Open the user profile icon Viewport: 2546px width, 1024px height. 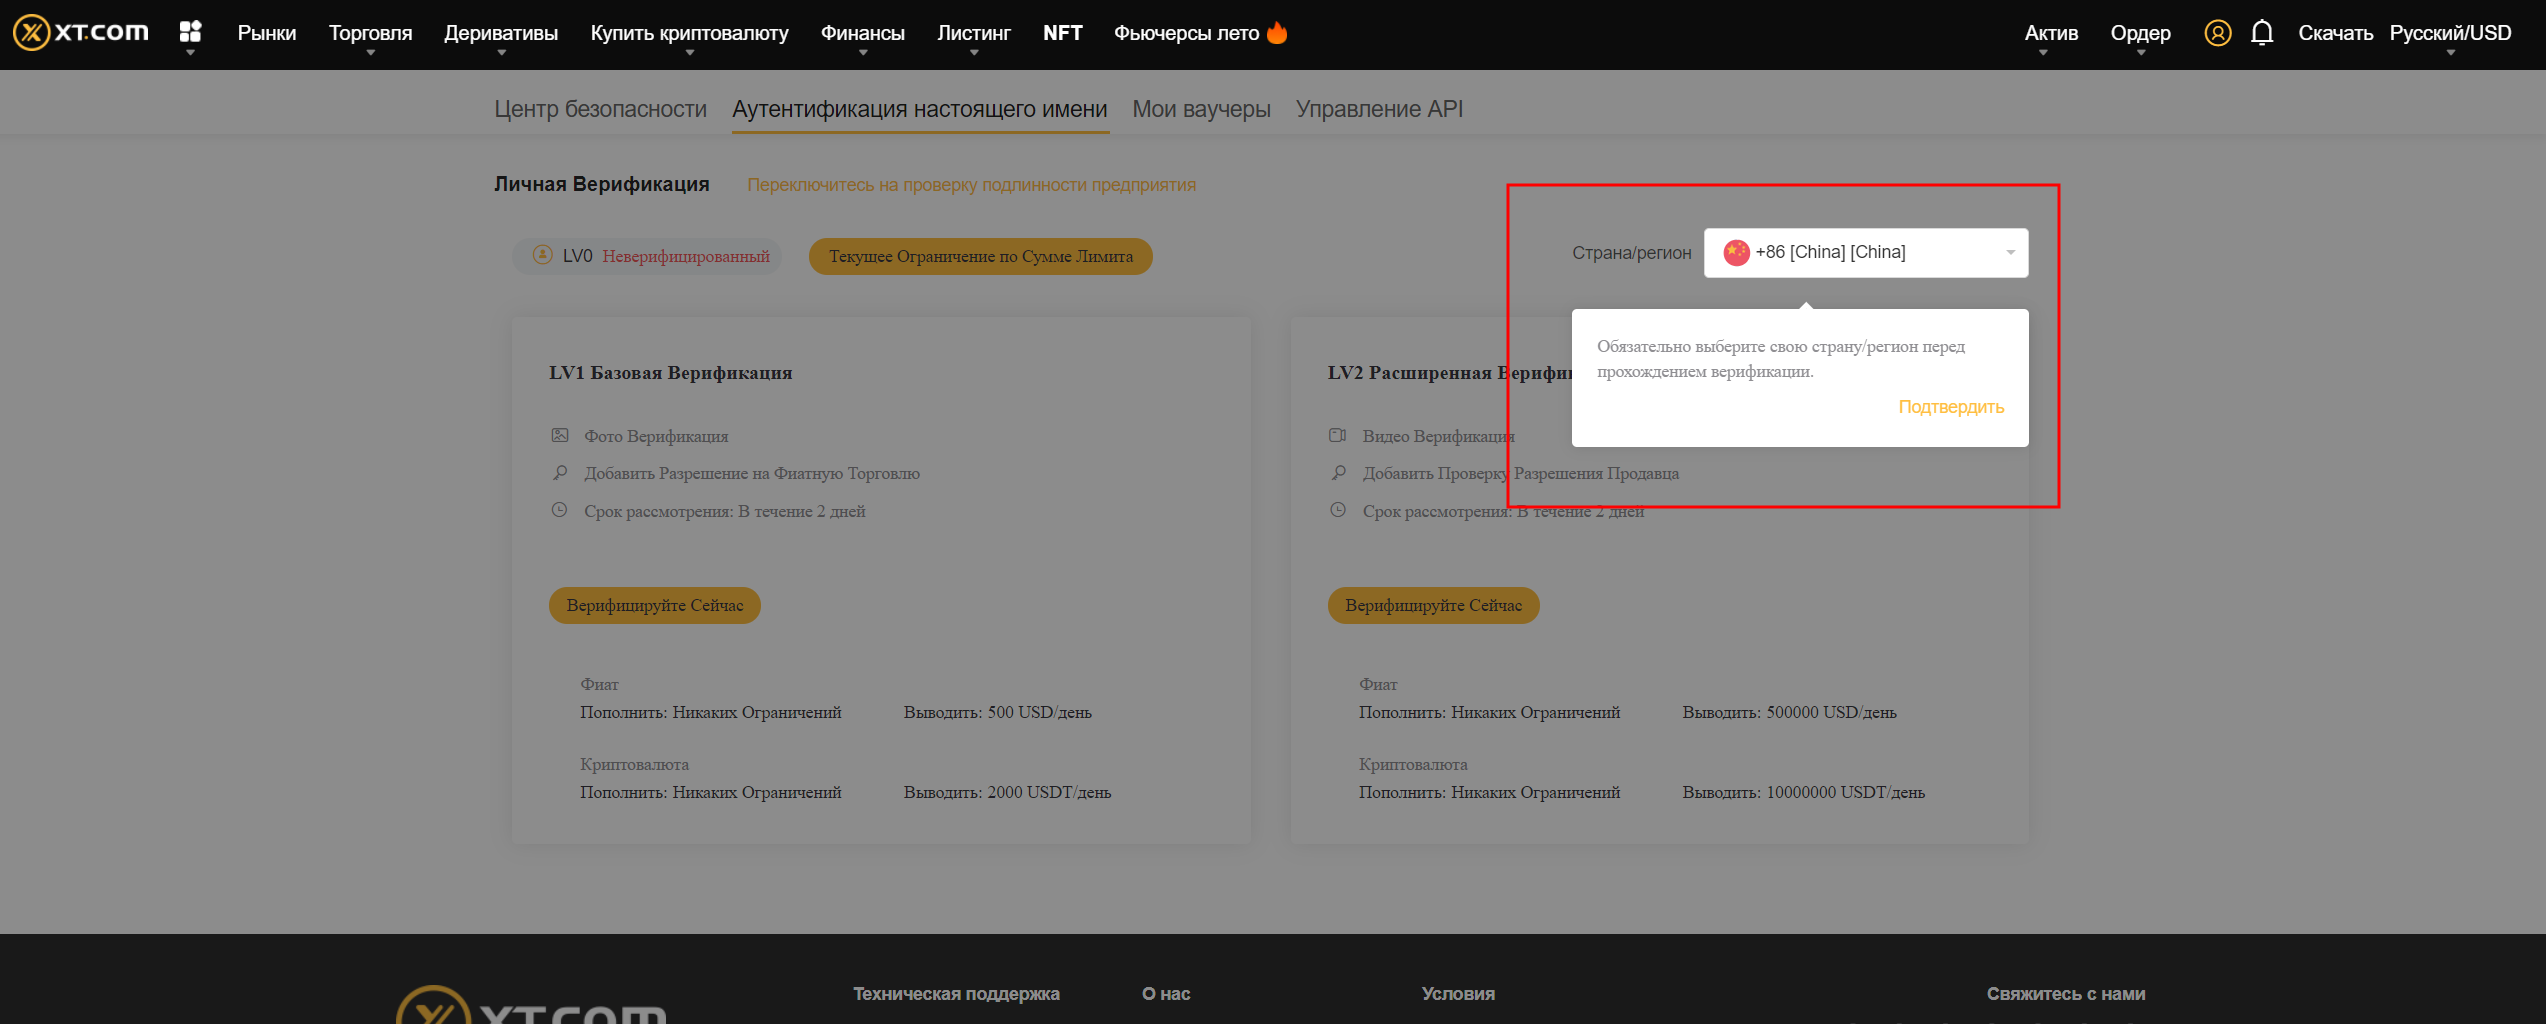pyautogui.click(x=2217, y=33)
